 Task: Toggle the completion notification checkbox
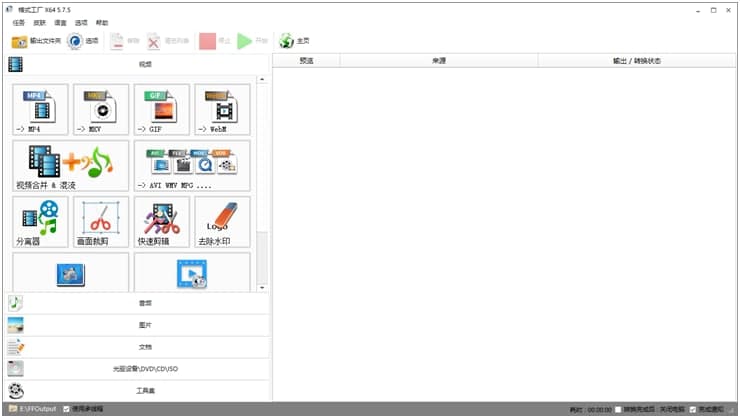pyautogui.click(x=693, y=410)
